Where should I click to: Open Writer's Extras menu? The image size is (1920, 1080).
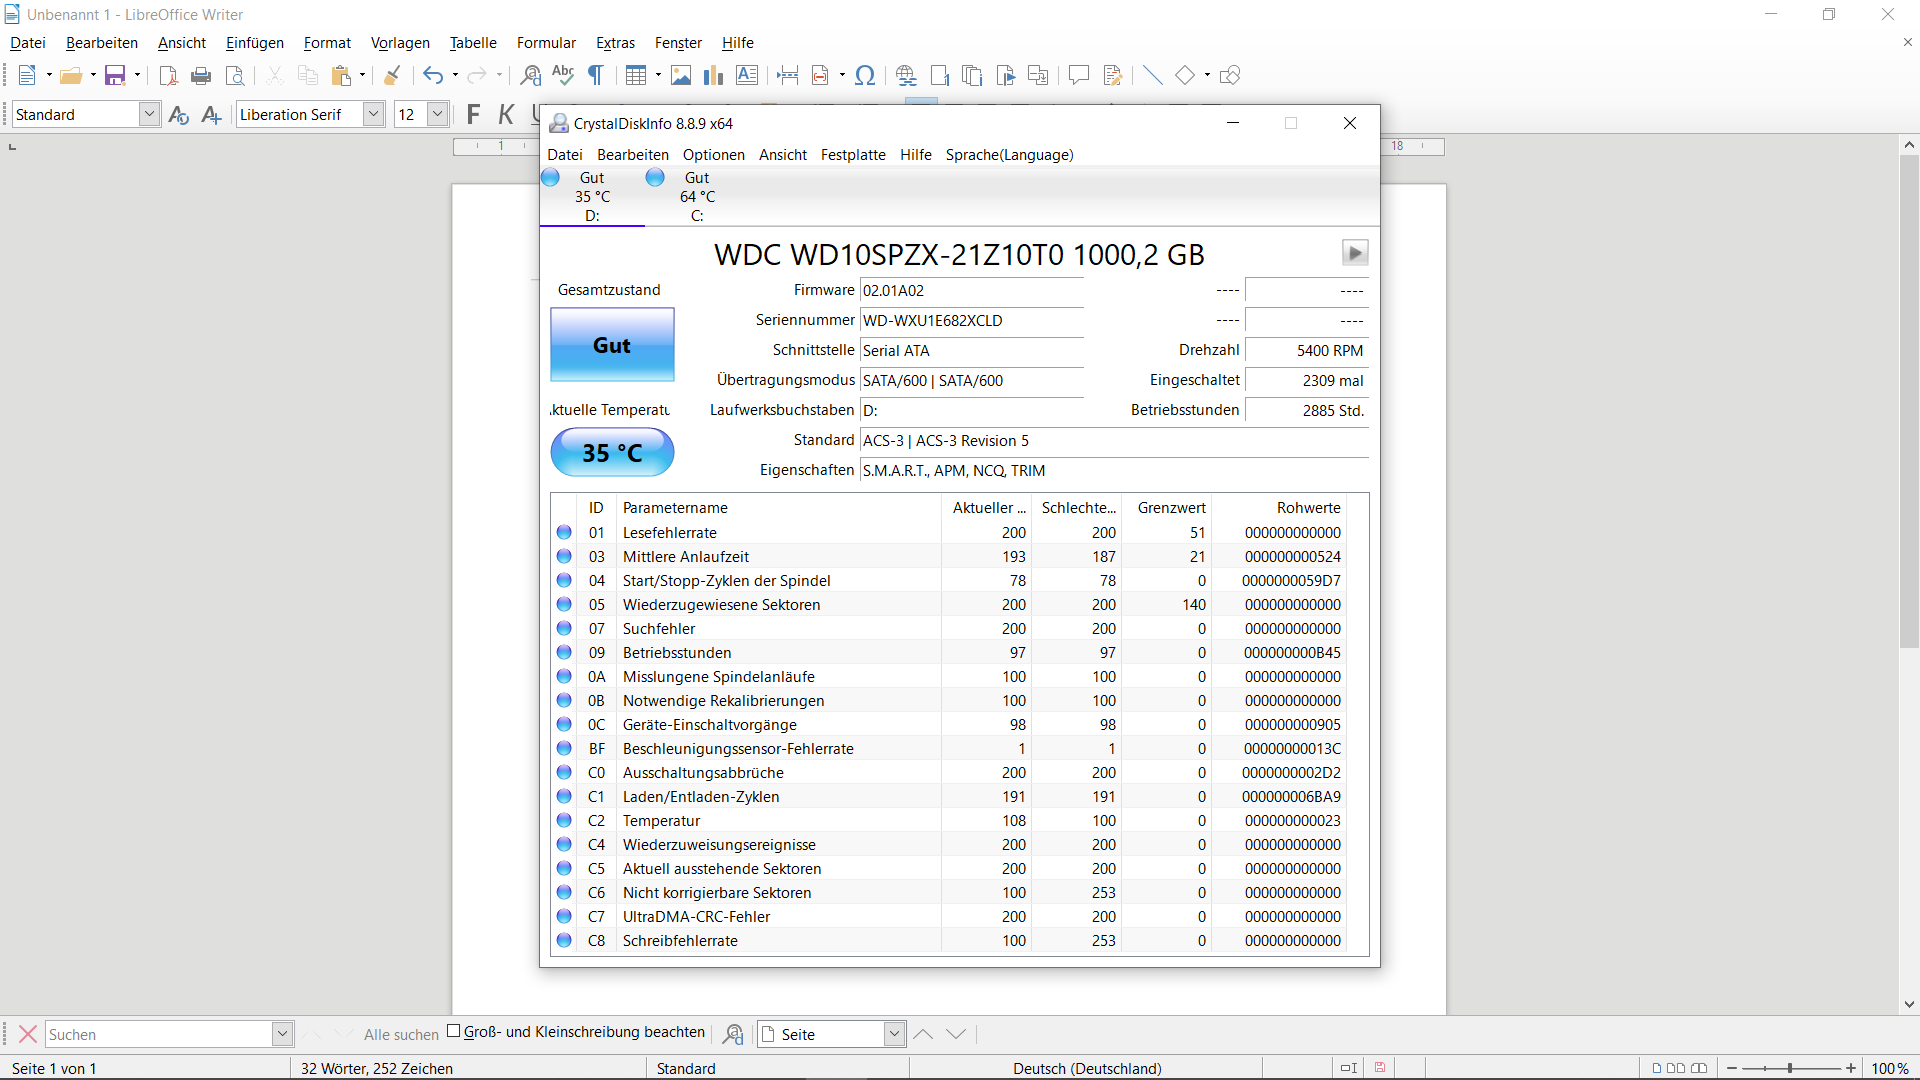point(615,43)
